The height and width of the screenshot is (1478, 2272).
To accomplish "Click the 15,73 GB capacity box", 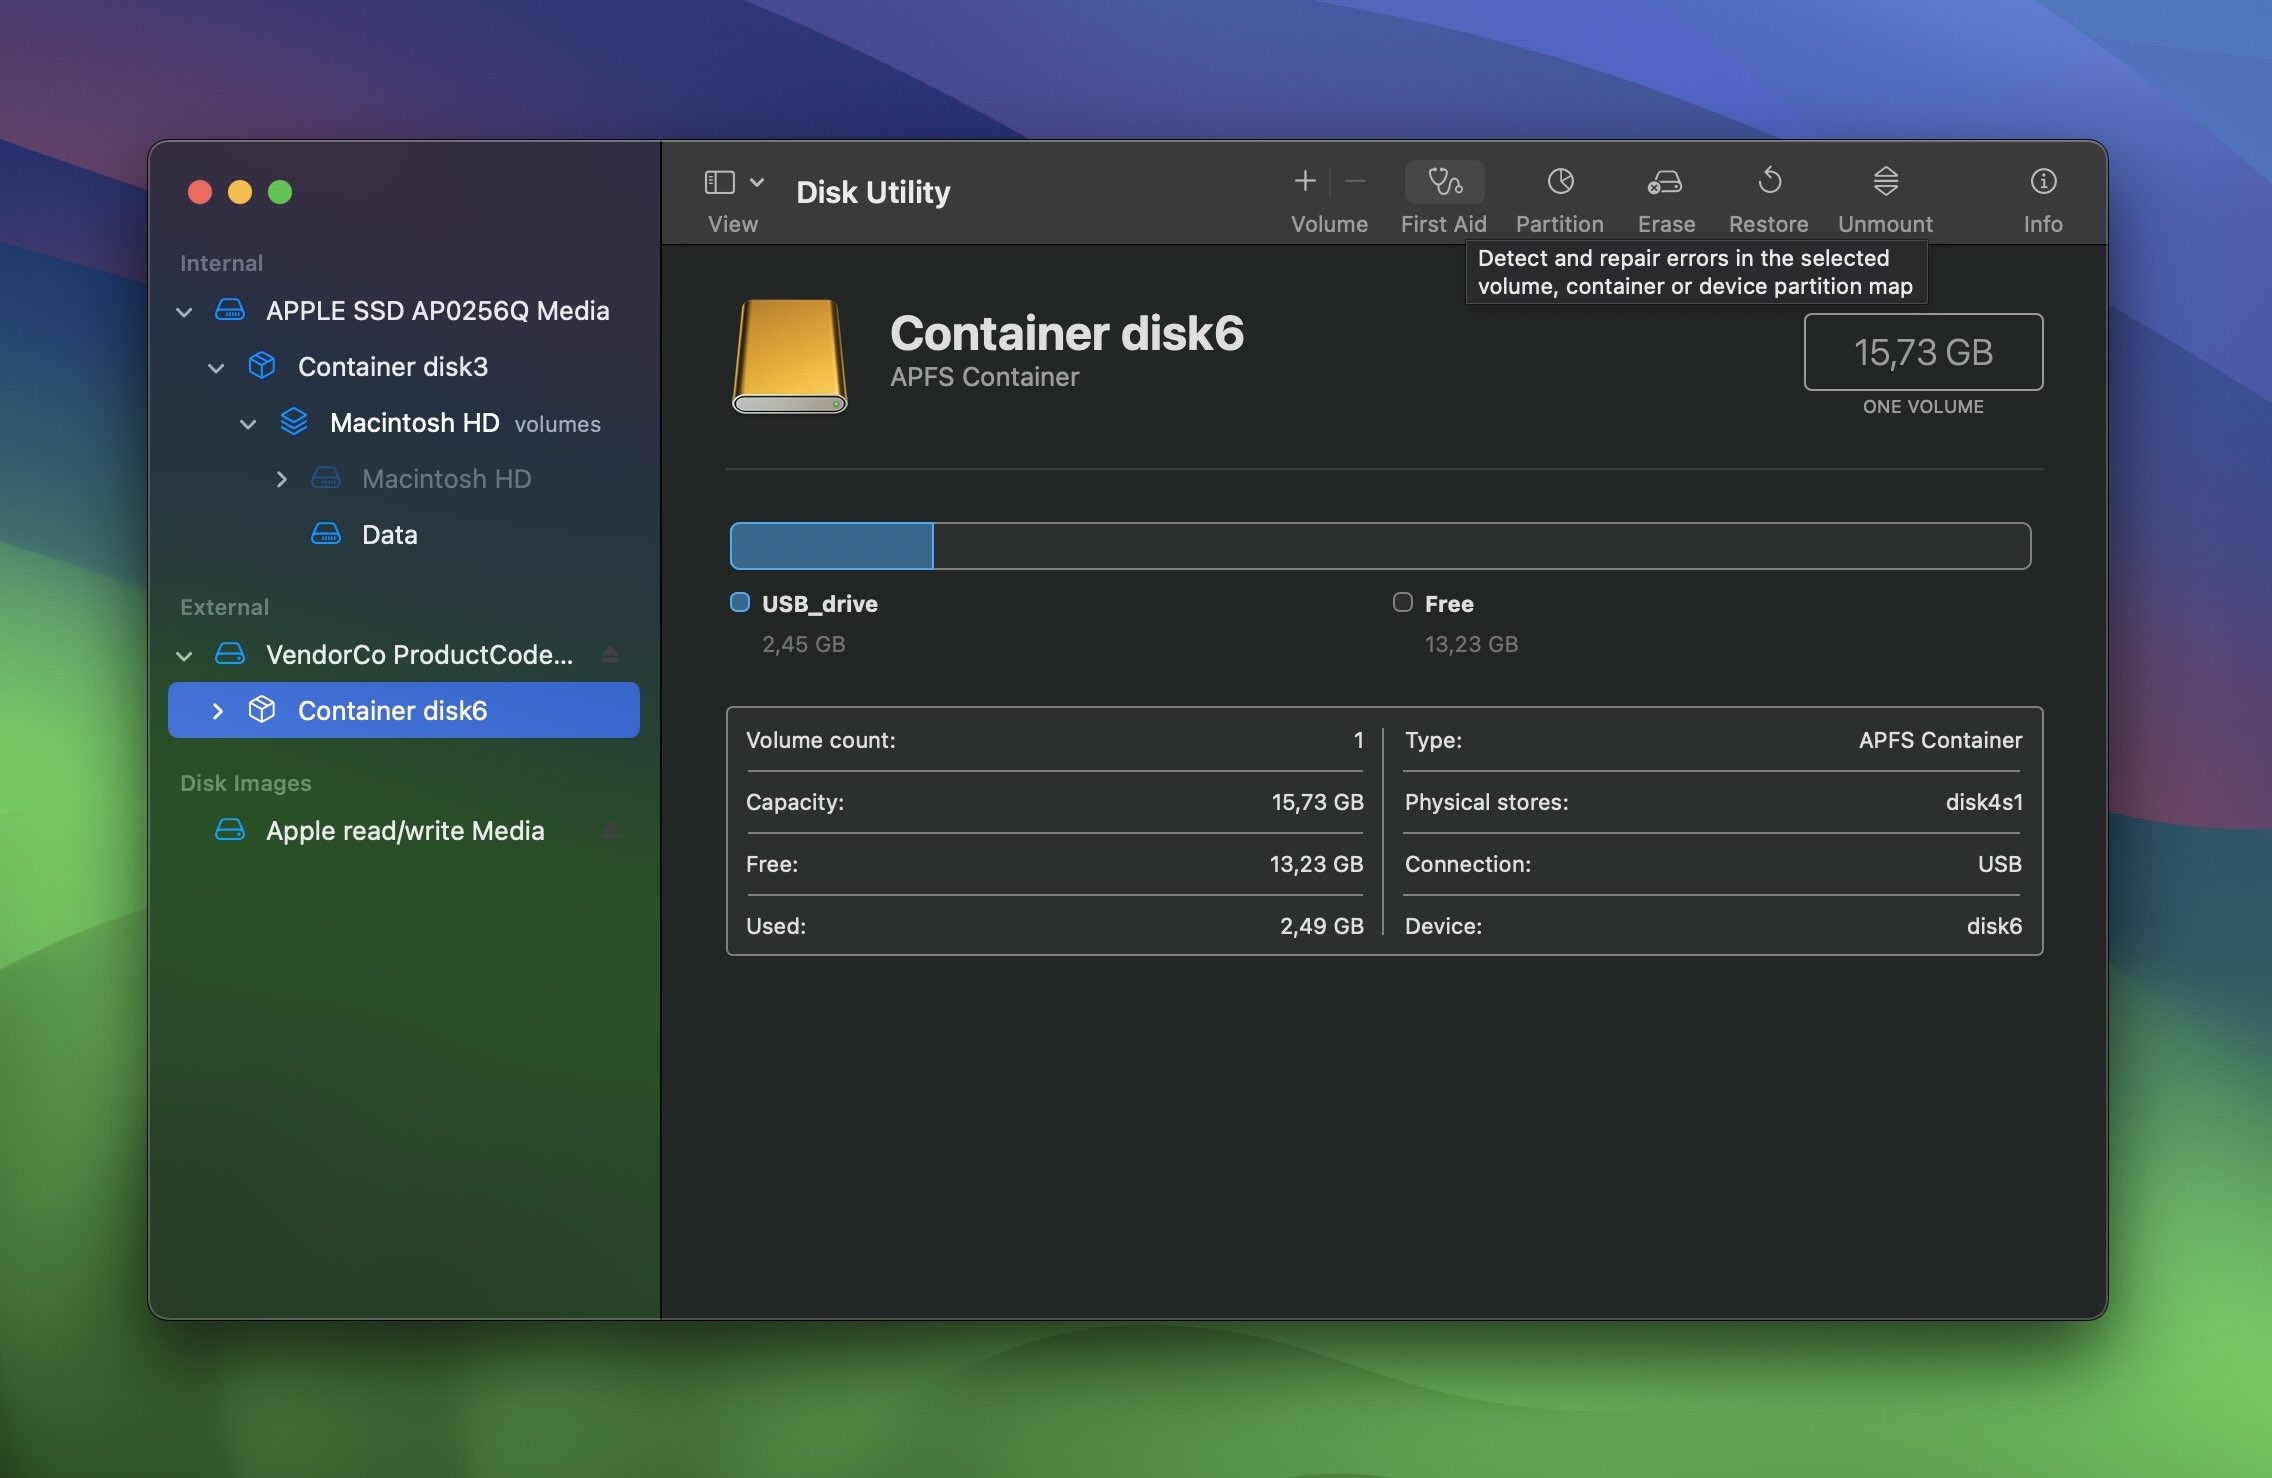I will click(1923, 352).
